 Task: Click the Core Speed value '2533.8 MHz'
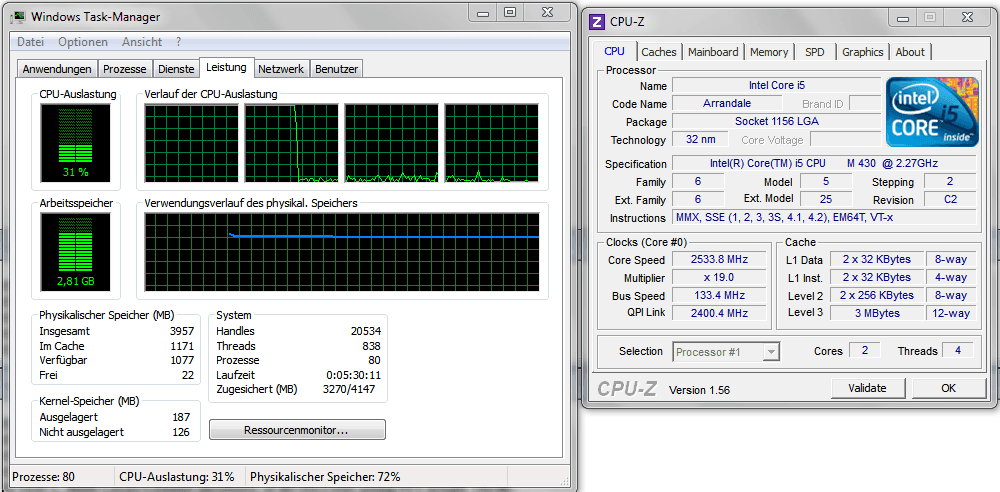[719, 260]
